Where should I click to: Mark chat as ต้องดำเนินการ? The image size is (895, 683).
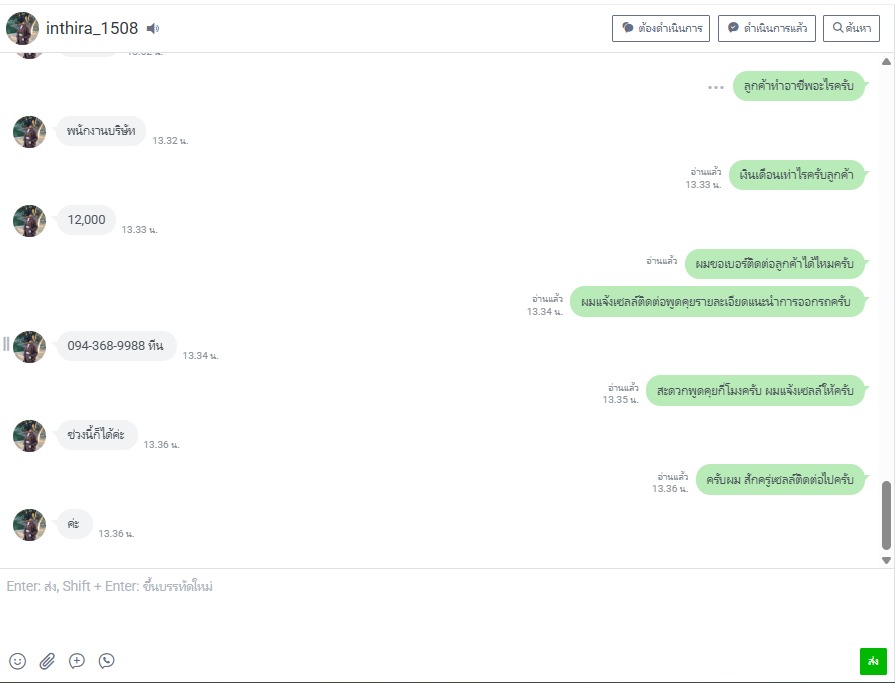click(x=661, y=28)
